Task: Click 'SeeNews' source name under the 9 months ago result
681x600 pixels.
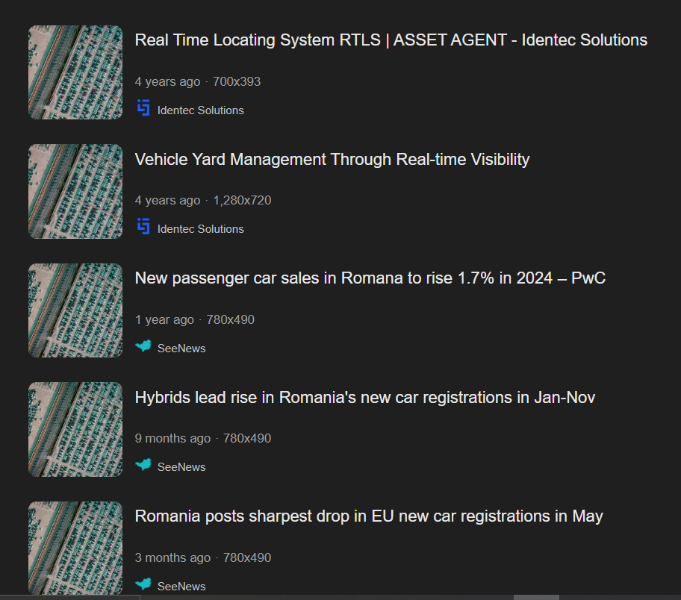Action: click(x=181, y=467)
